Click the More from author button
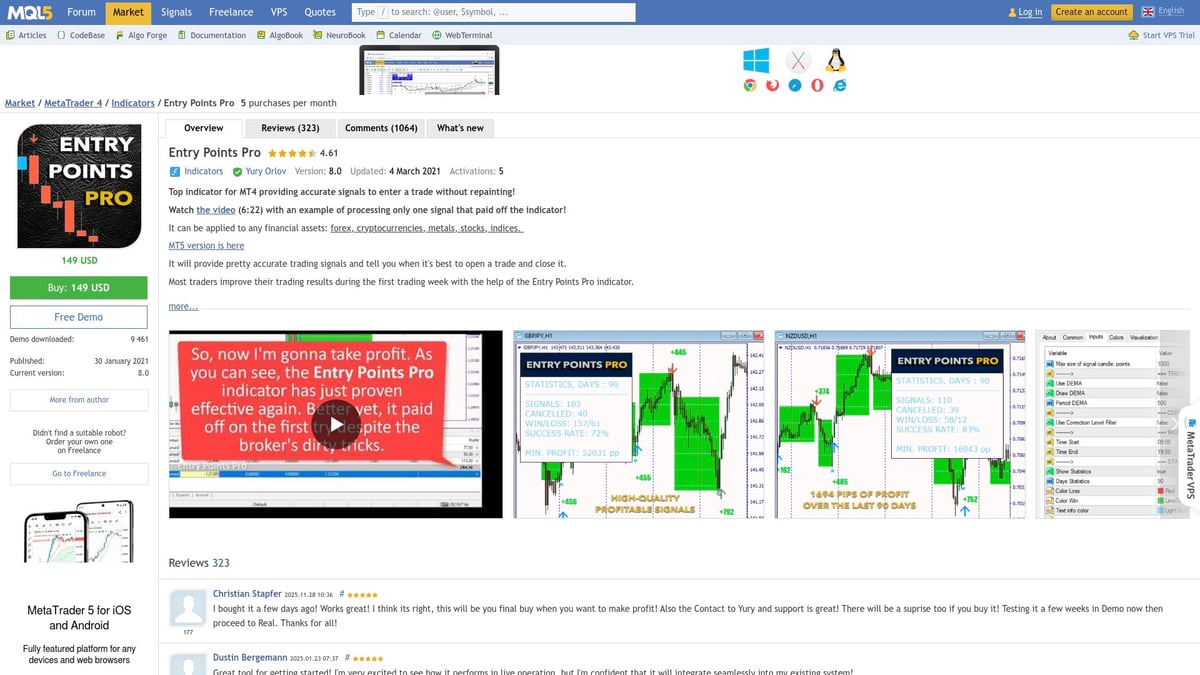Image resolution: width=1200 pixels, height=675 pixels. point(79,400)
